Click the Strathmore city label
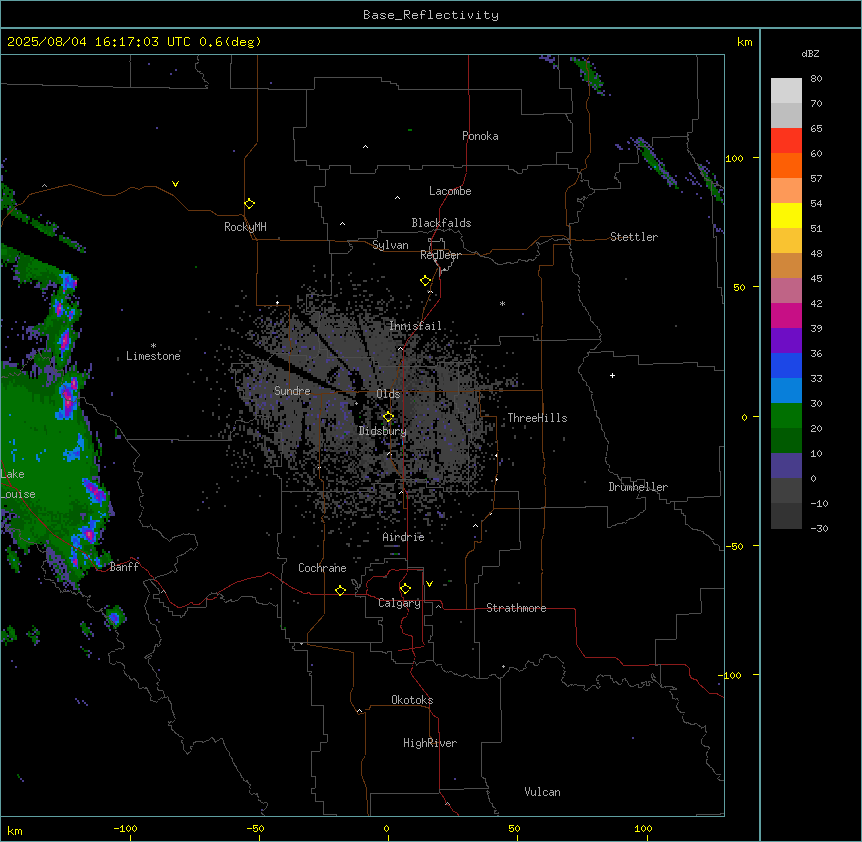This screenshot has height=842, width=862. click(x=516, y=608)
